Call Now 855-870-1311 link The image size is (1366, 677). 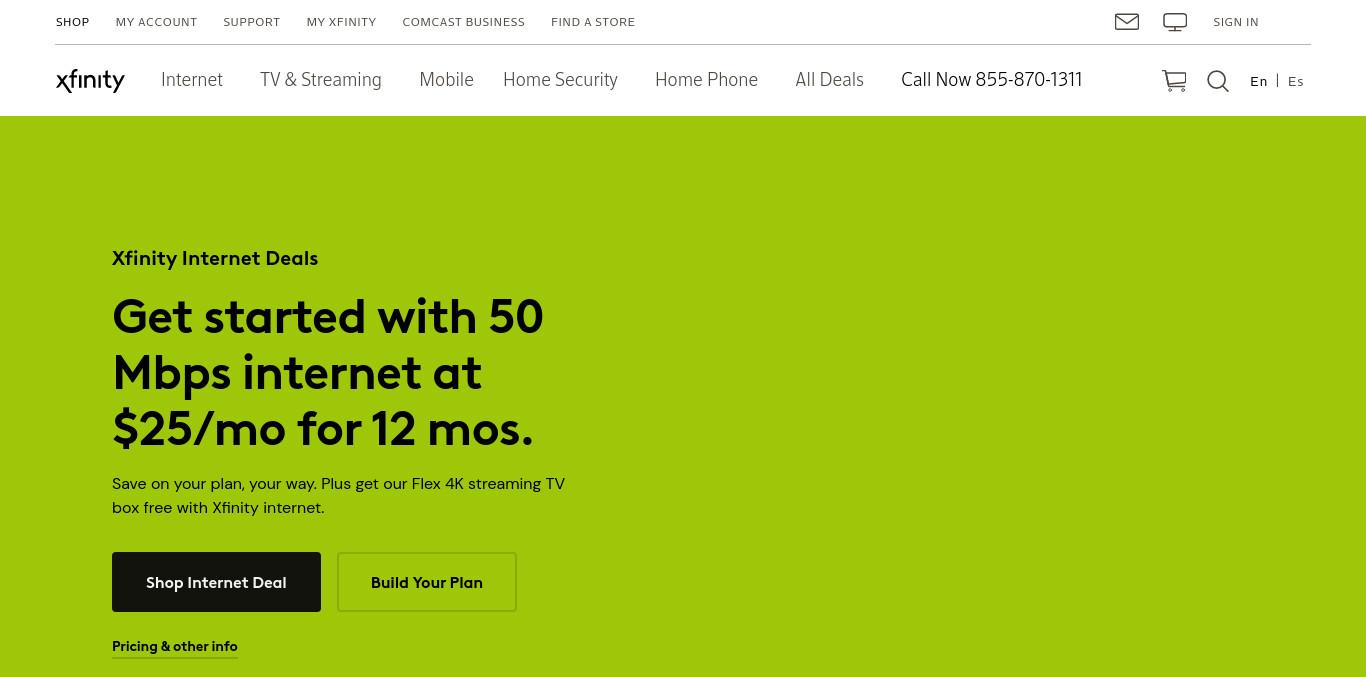pyautogui.click(x=991, y=80)
